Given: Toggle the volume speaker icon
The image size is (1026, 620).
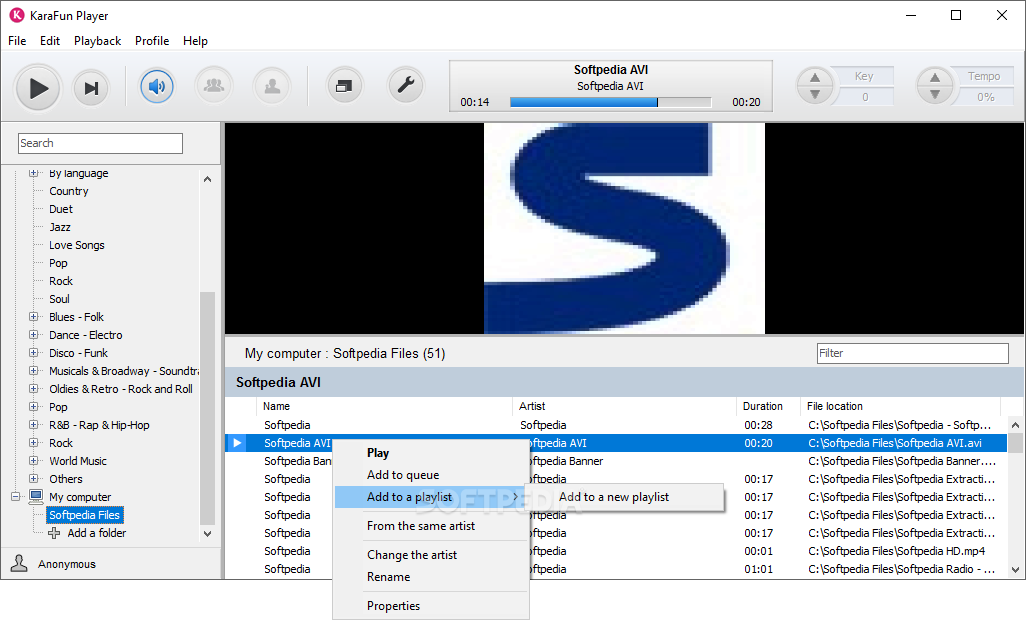Looking at the screenshot, I should (x=157, y=86).
